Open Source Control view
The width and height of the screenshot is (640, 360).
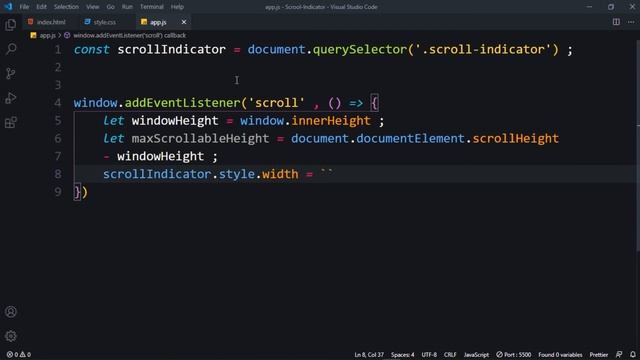(11, 74)
